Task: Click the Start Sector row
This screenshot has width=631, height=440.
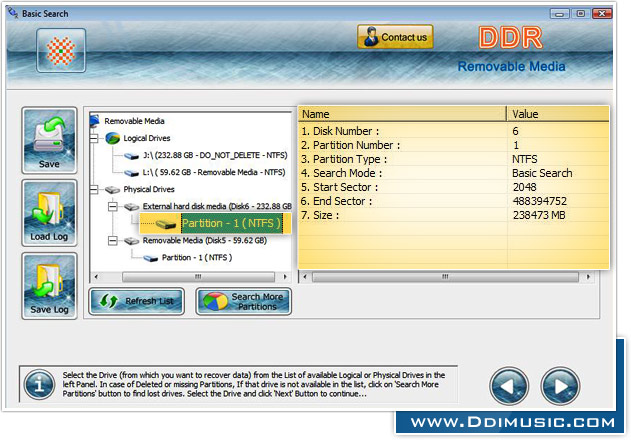Action: tap(454, 187)
